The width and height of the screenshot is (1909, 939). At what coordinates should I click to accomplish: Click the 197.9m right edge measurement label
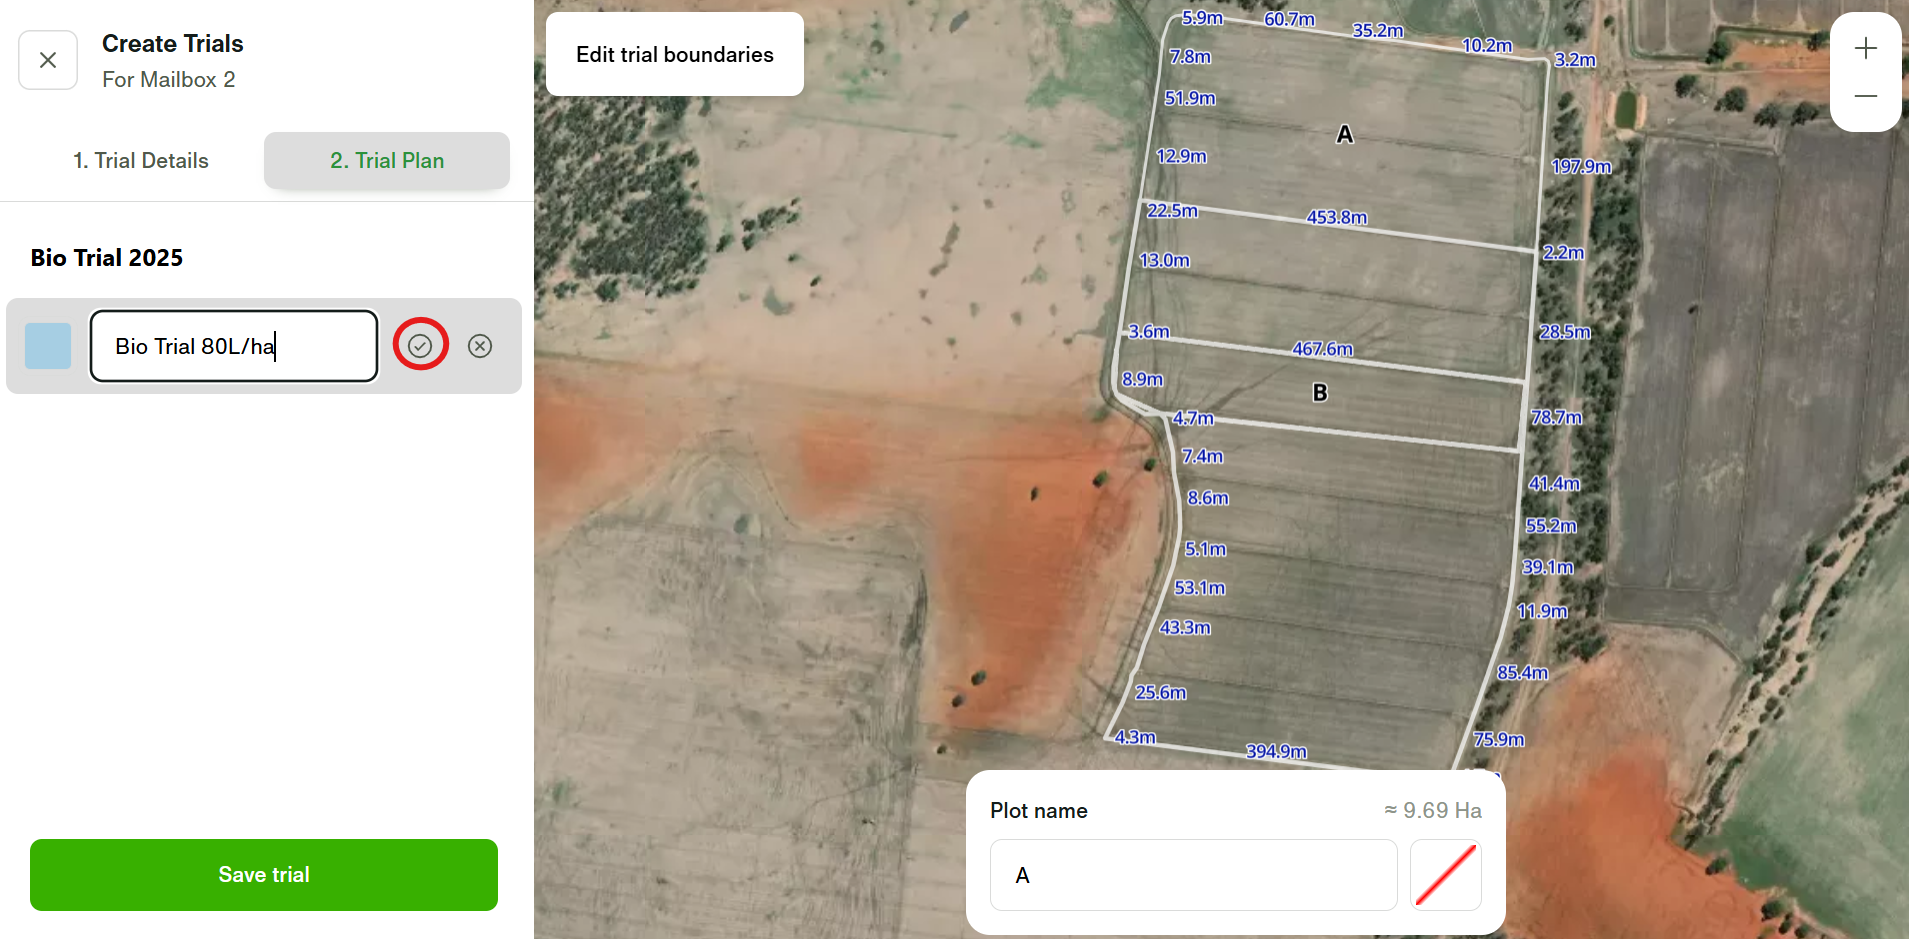tap(1581, 166)
